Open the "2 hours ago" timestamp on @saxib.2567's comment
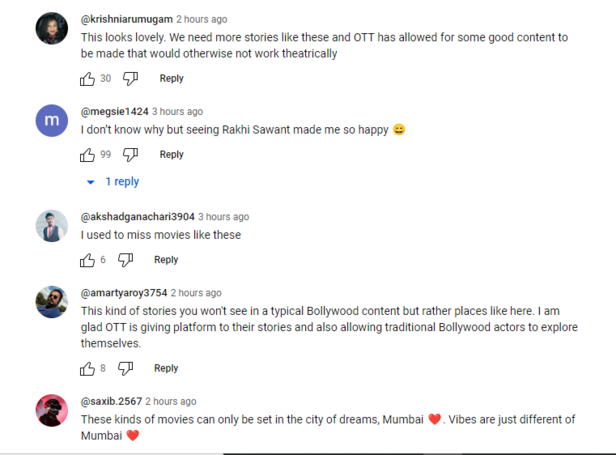616x455 pixels. (x=171, y=401)
